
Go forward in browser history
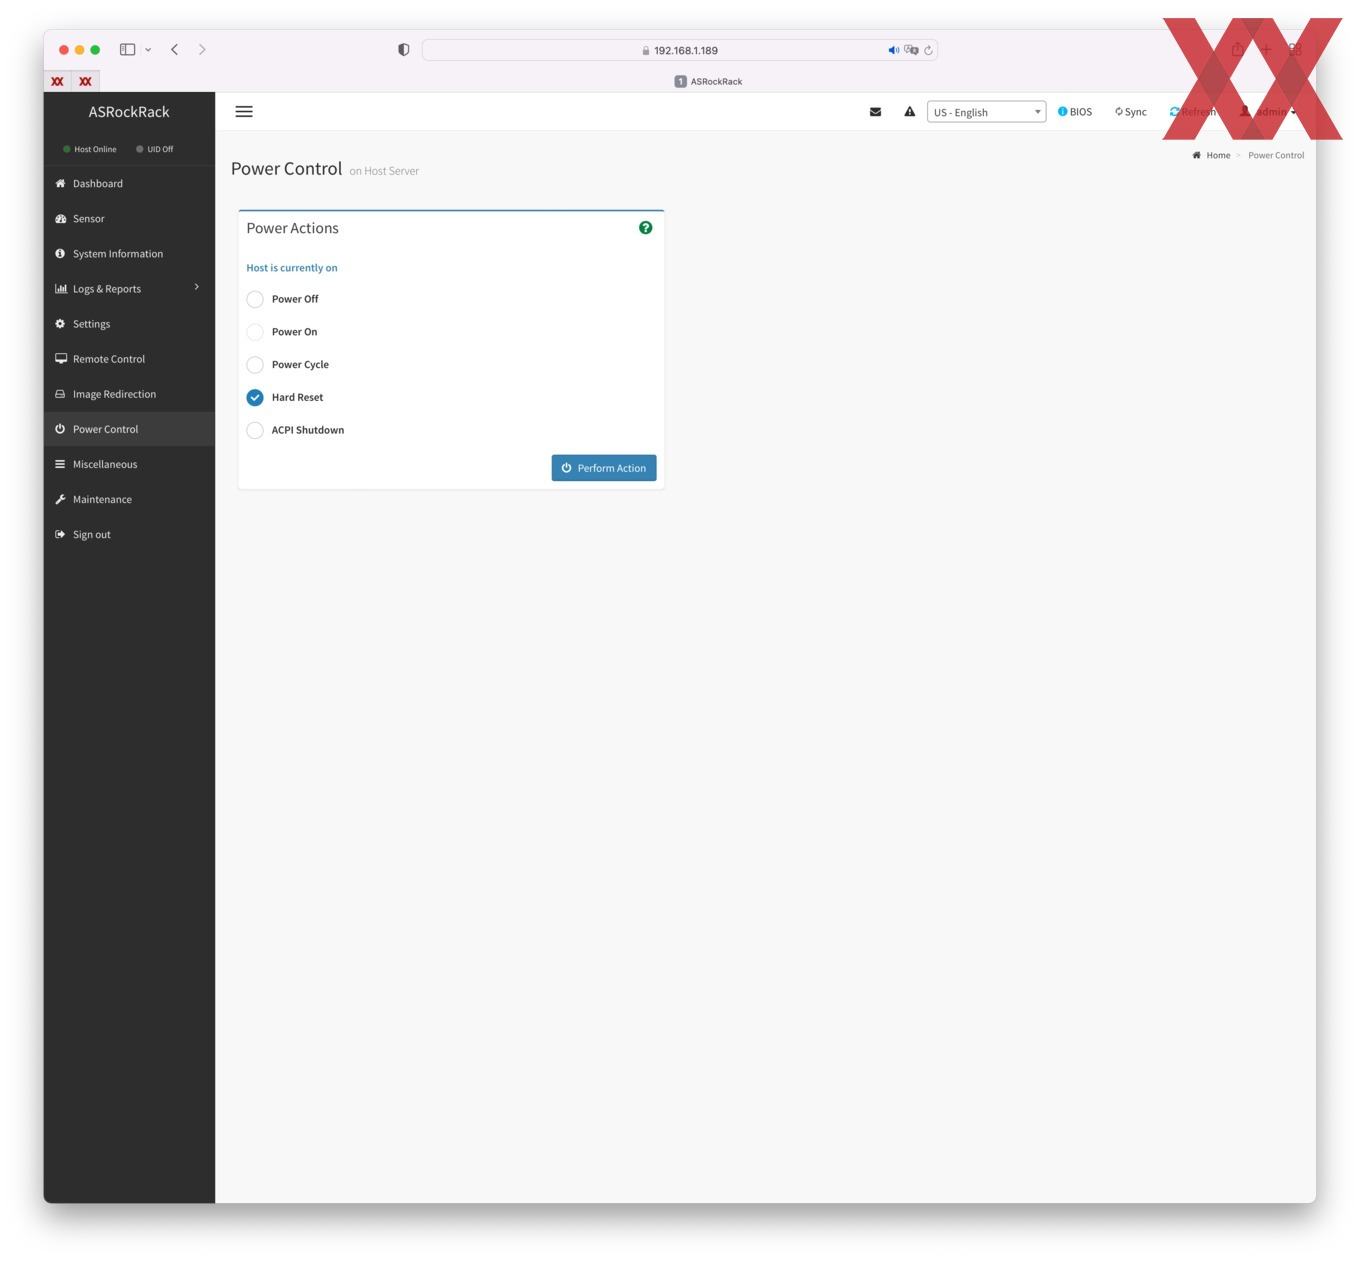(x=202, y=49)
